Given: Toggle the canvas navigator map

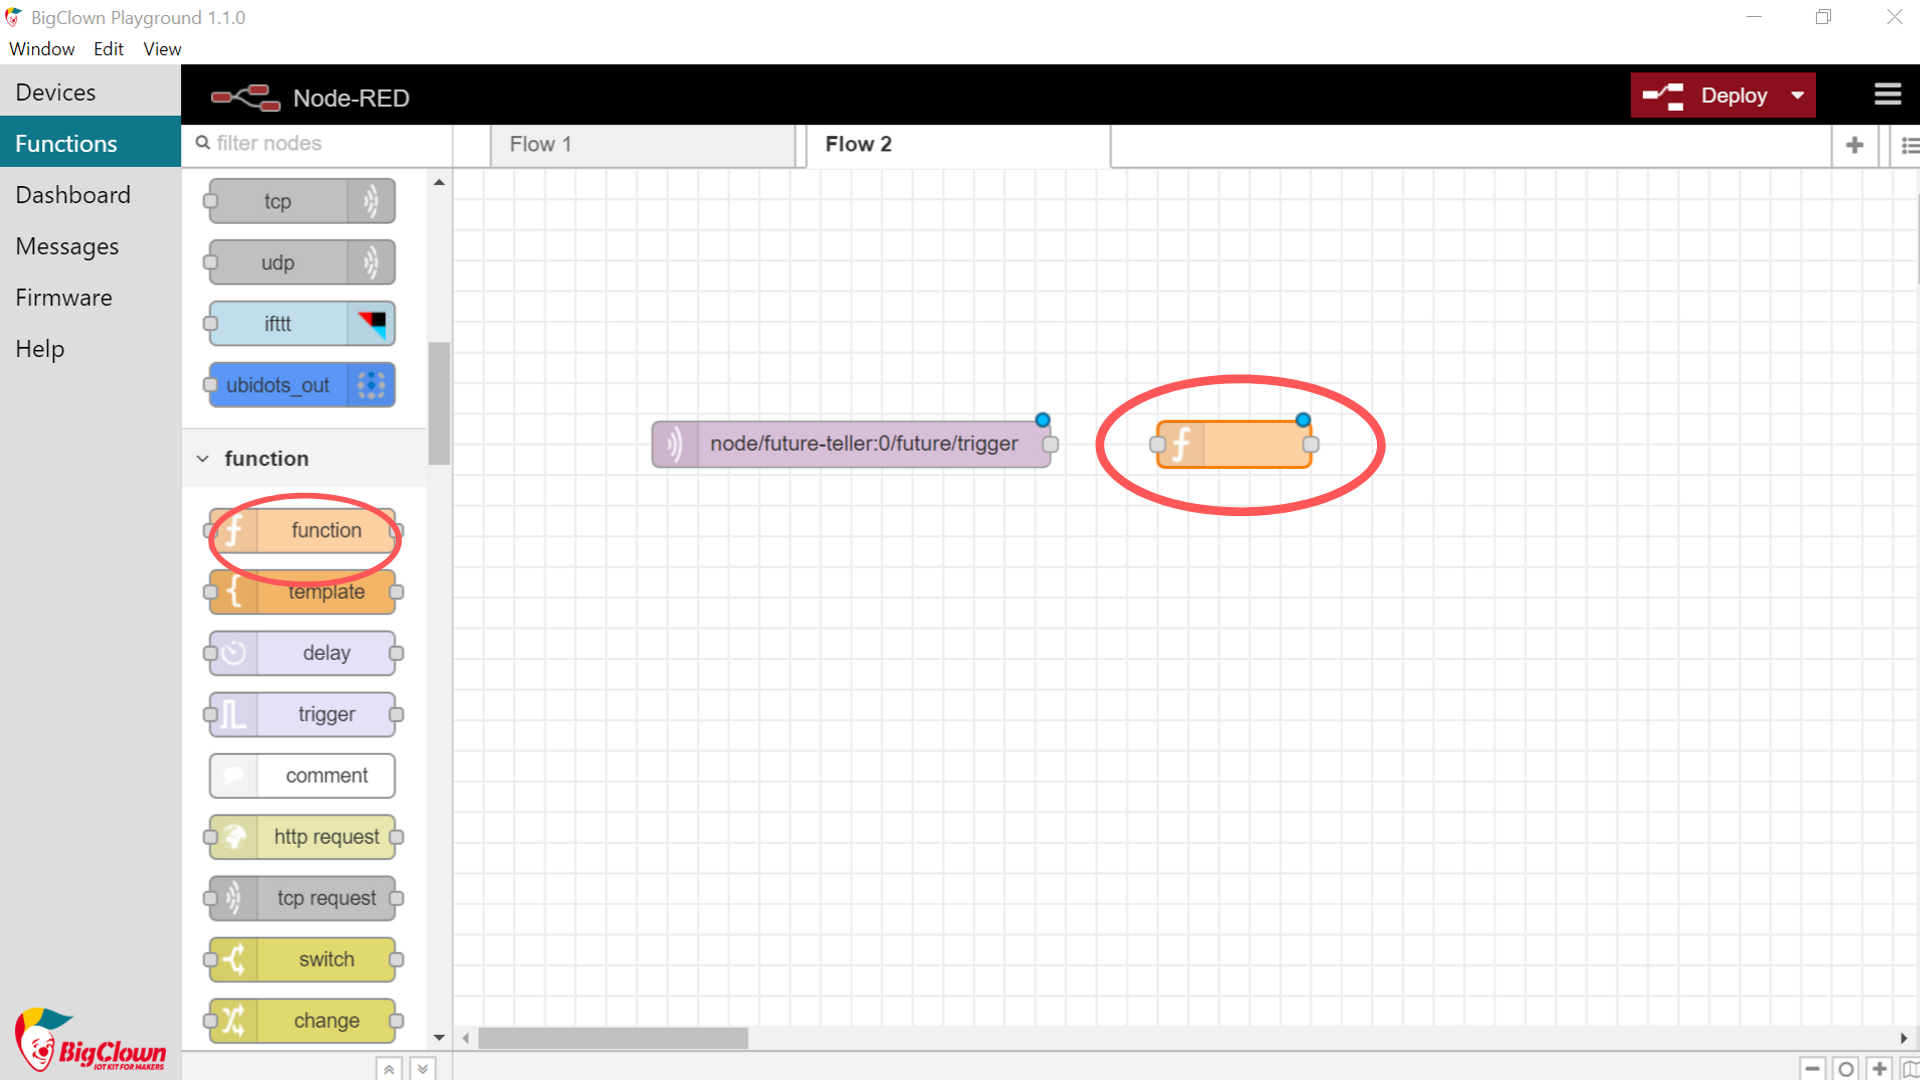Looking at the screenshot, I should (1910, 1068).
